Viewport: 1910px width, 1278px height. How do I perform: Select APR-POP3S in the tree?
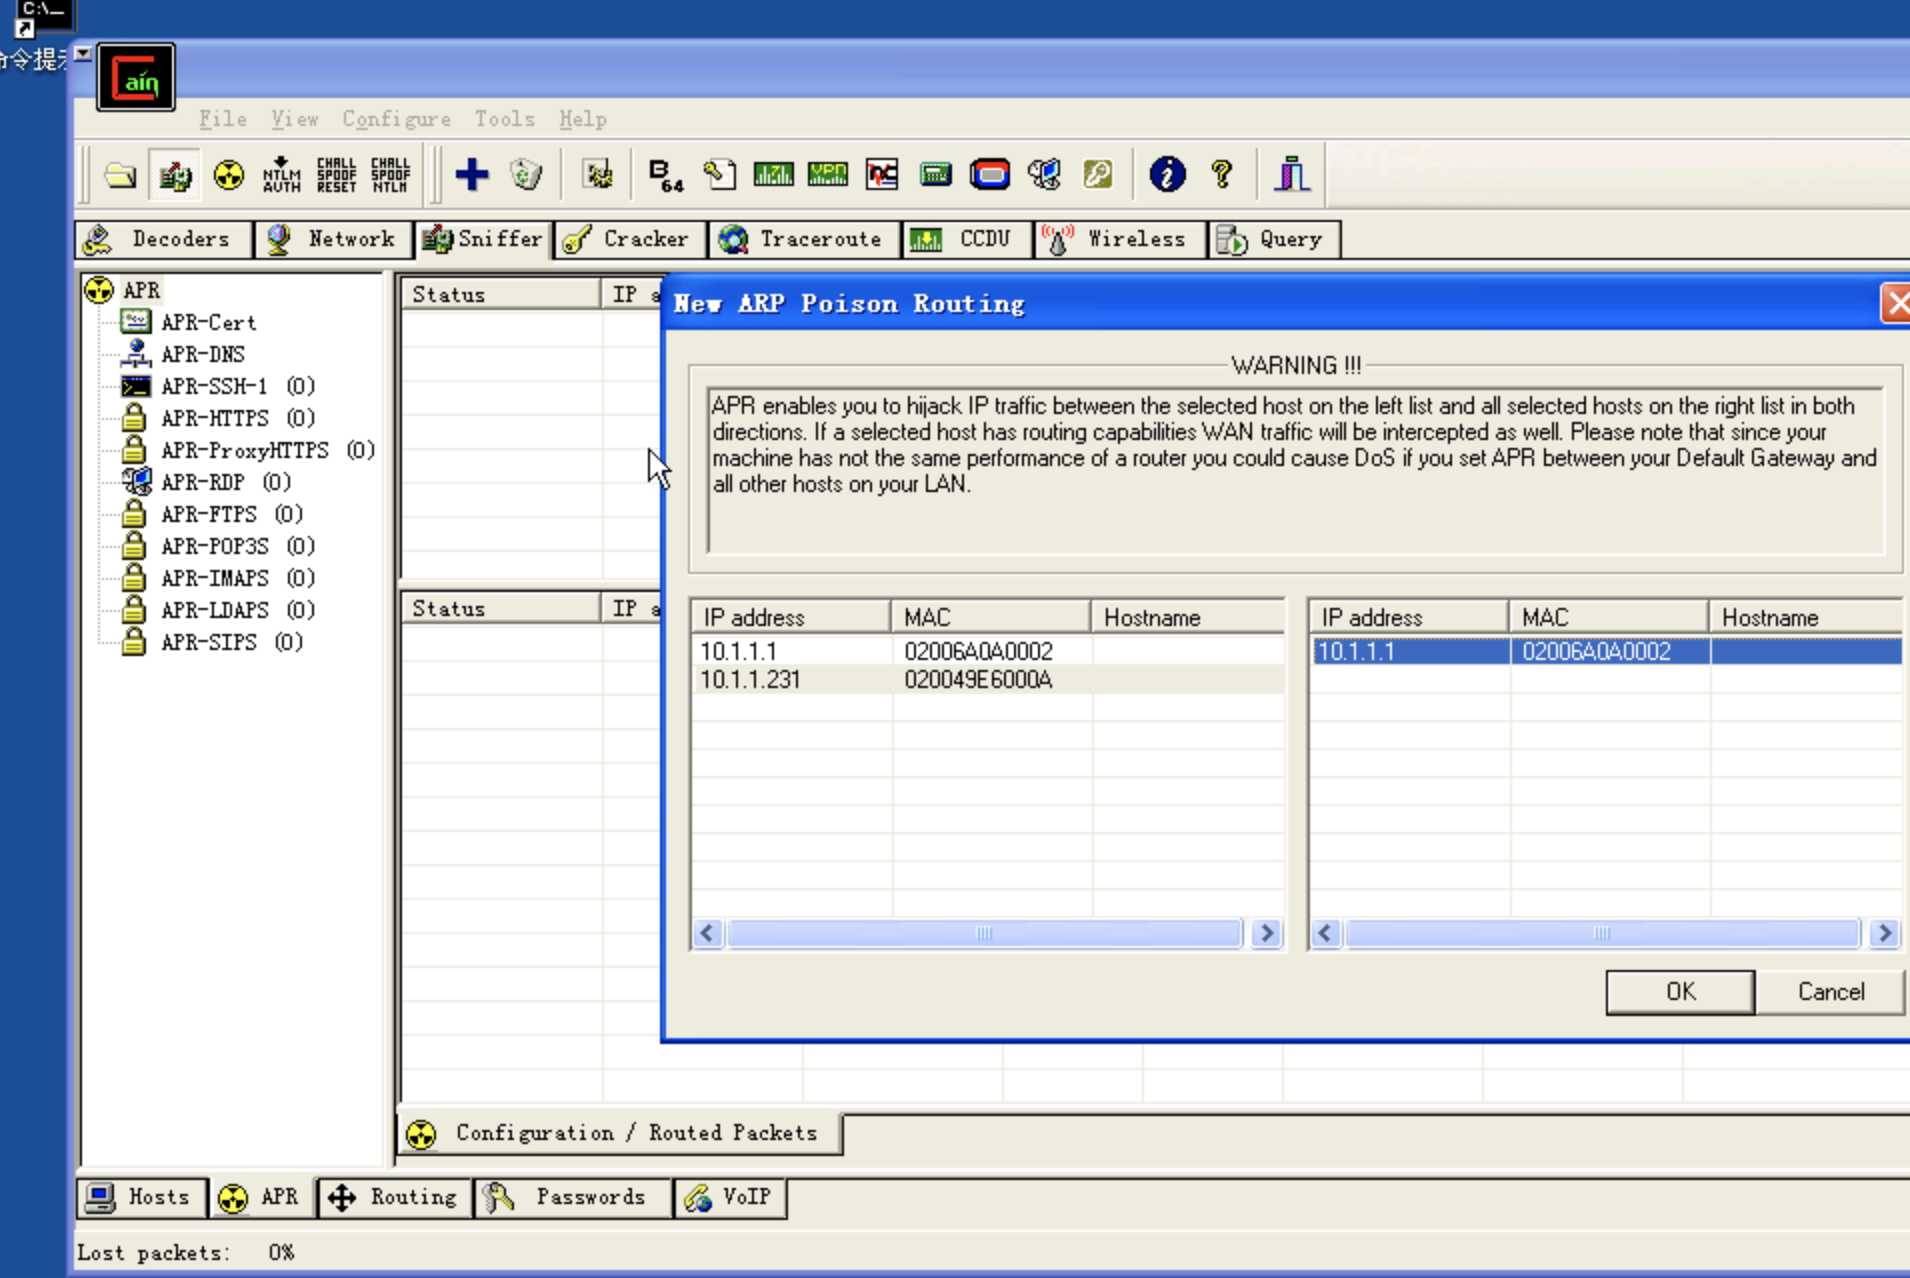(237, 546)
